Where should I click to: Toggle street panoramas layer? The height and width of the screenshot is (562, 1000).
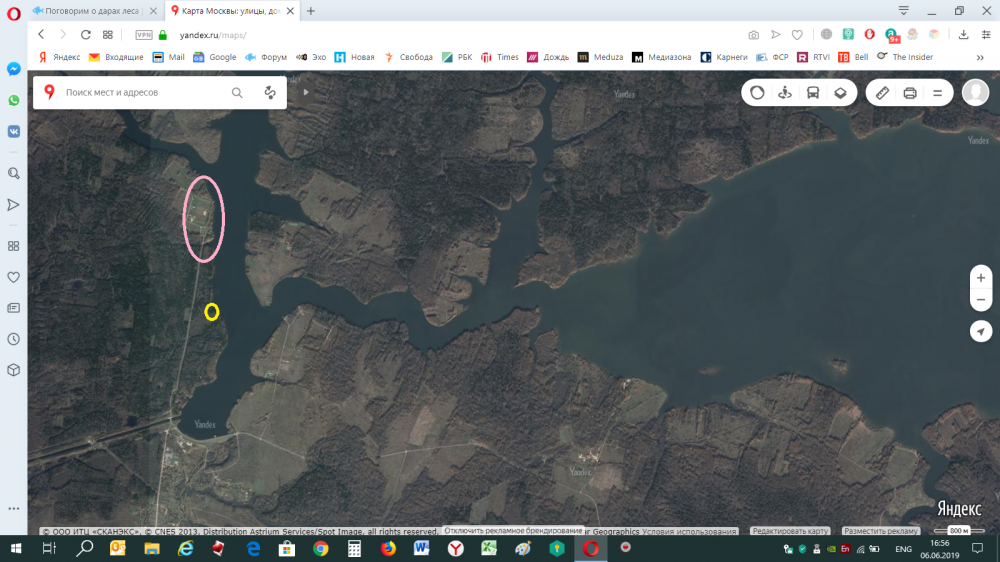[785, 93]
